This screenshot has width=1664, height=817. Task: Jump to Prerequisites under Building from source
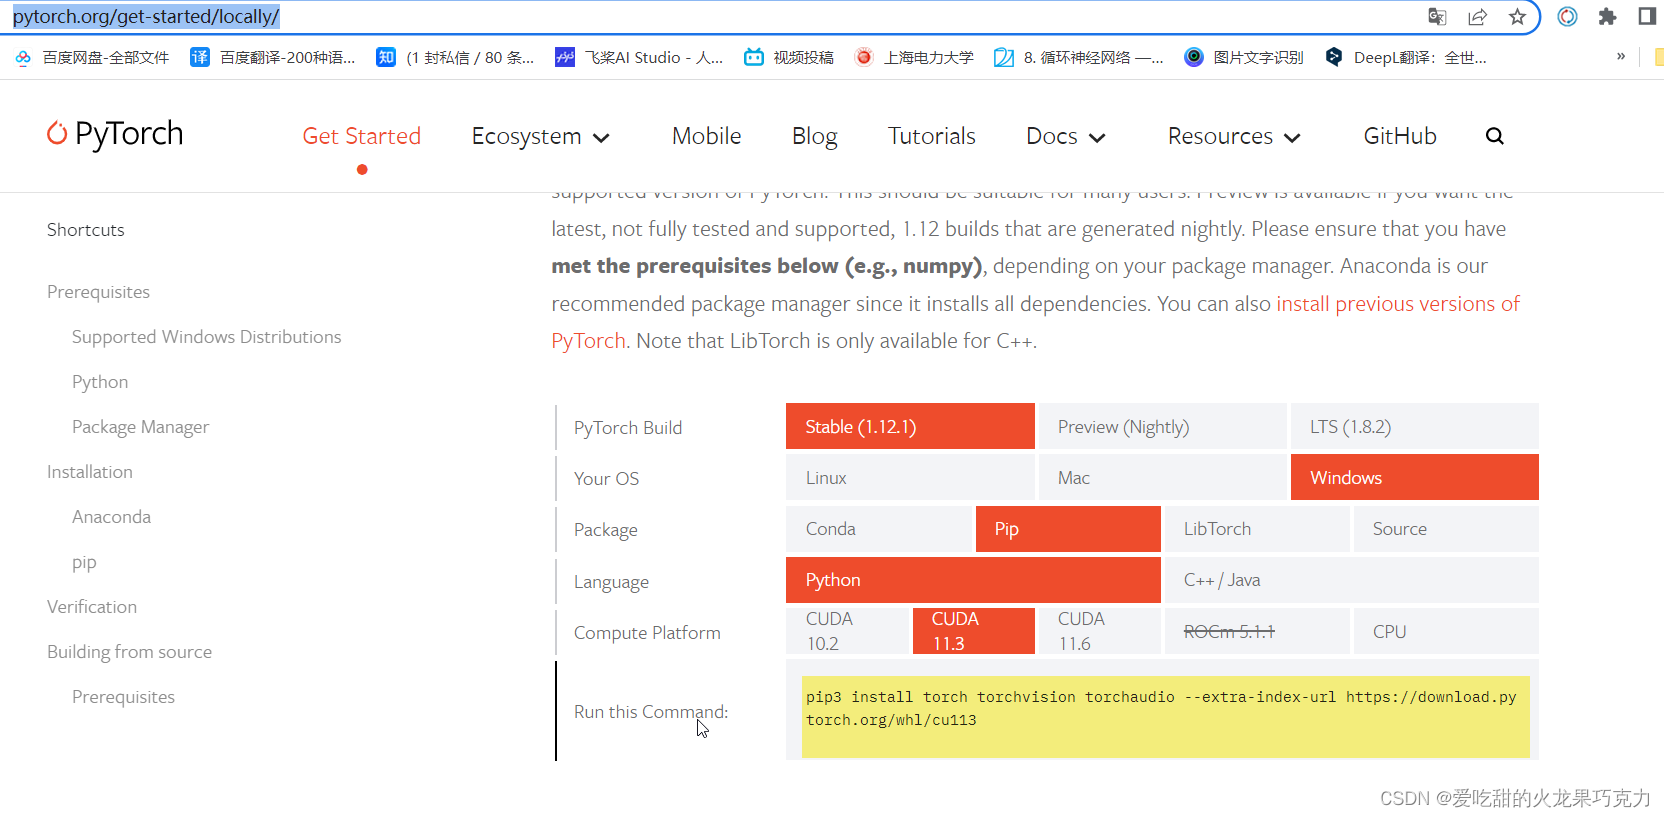123,697
